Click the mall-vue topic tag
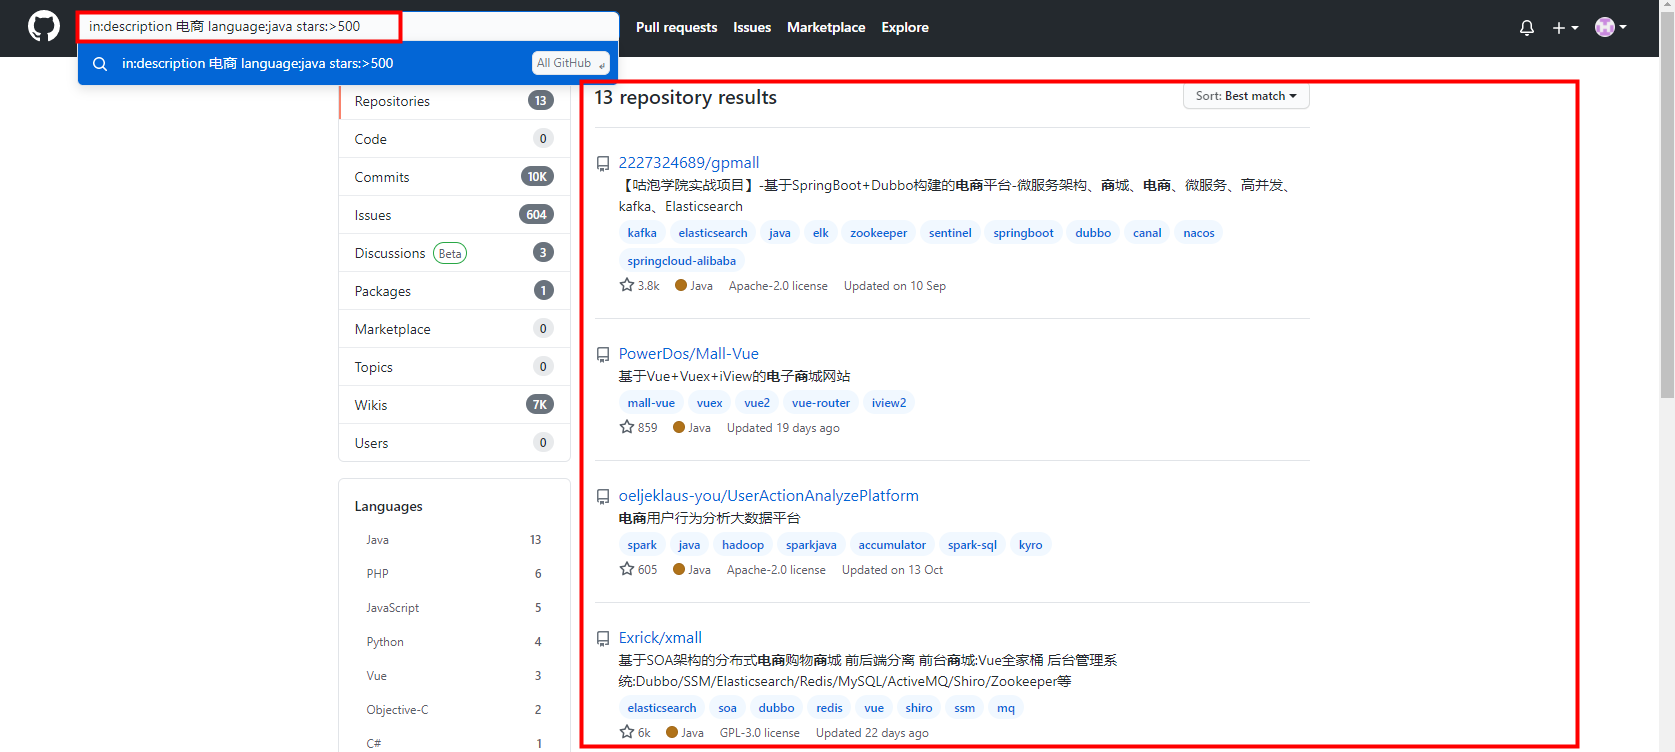The height and width of the screenshot is (752, 1675). (651, 403)
